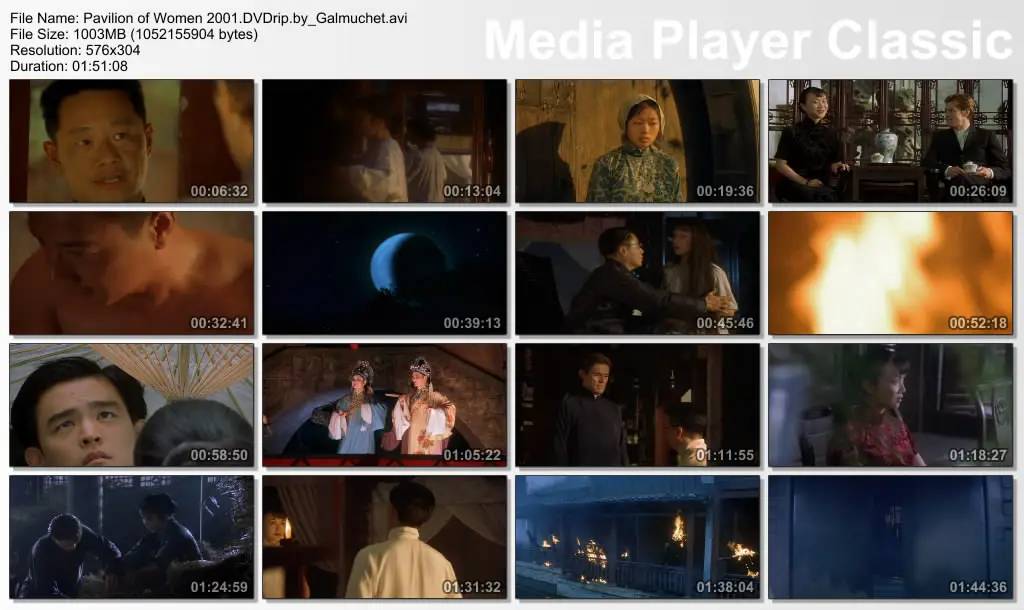Screen dimensions: 1024x610
Task: Select the thumbnail timestamped 00:32:41
Action: [x=132, y=273]
